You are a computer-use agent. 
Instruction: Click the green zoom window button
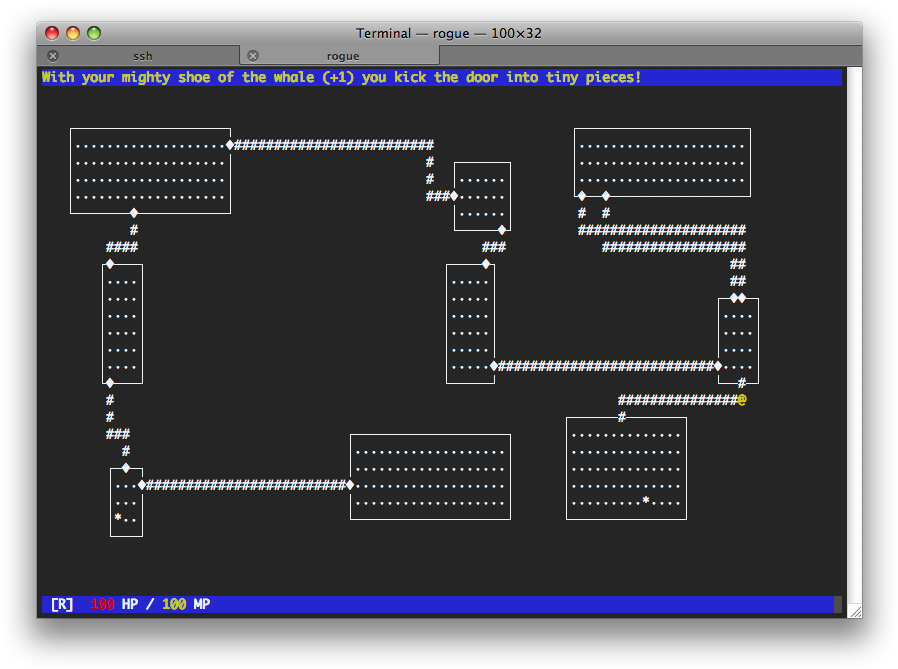[x=94, y=33]
